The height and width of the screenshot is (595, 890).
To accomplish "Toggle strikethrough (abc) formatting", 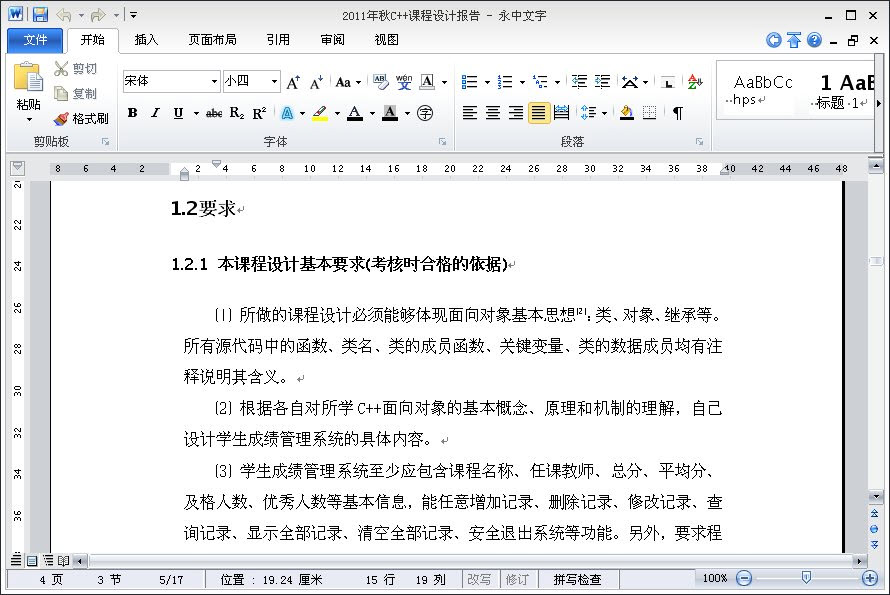I will point(213,113).
